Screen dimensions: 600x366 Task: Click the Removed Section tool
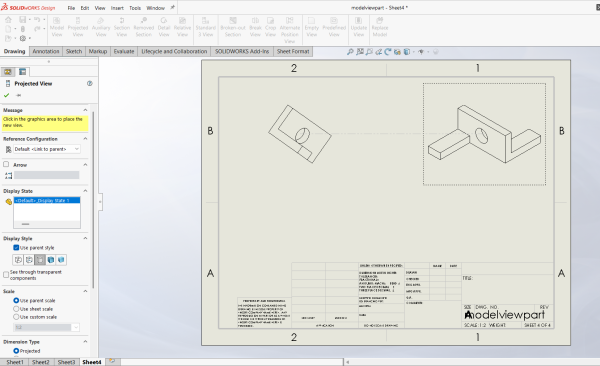[143, 27]
